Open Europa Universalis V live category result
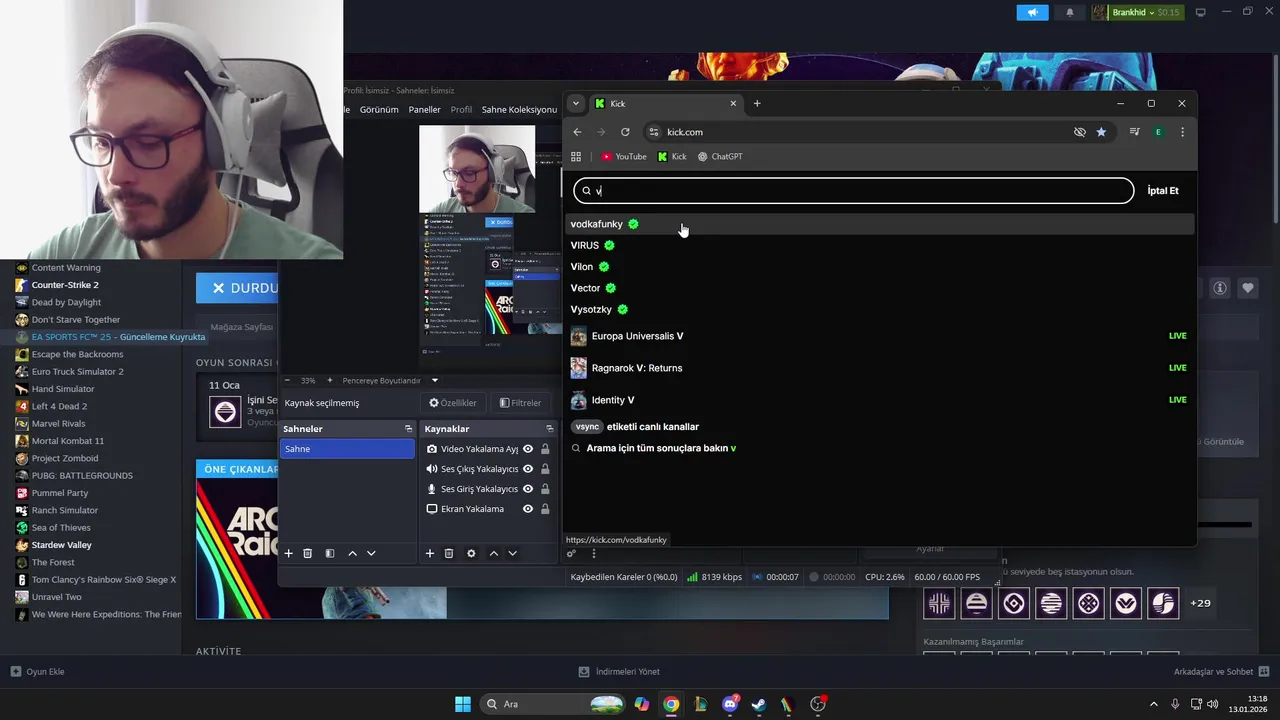 880,336
